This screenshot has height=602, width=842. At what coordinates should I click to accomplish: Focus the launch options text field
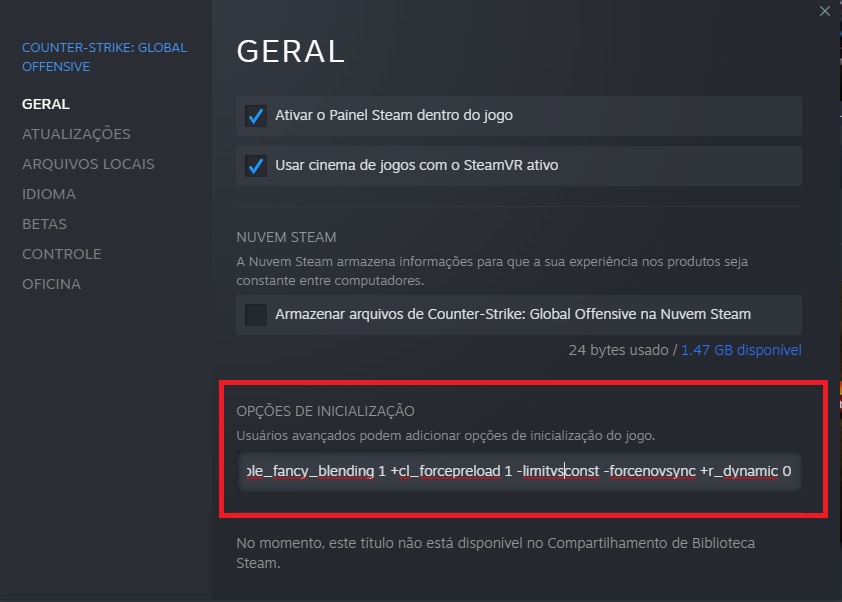(519, 470)
